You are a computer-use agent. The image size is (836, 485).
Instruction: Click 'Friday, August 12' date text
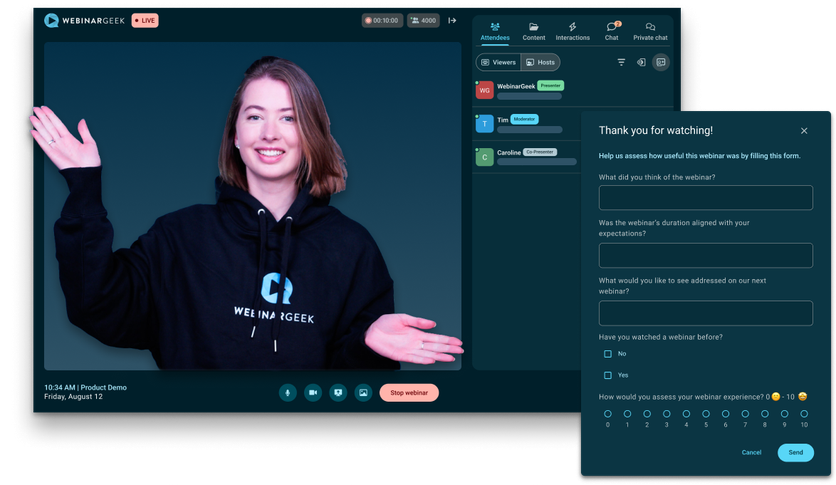coord(73,397)
